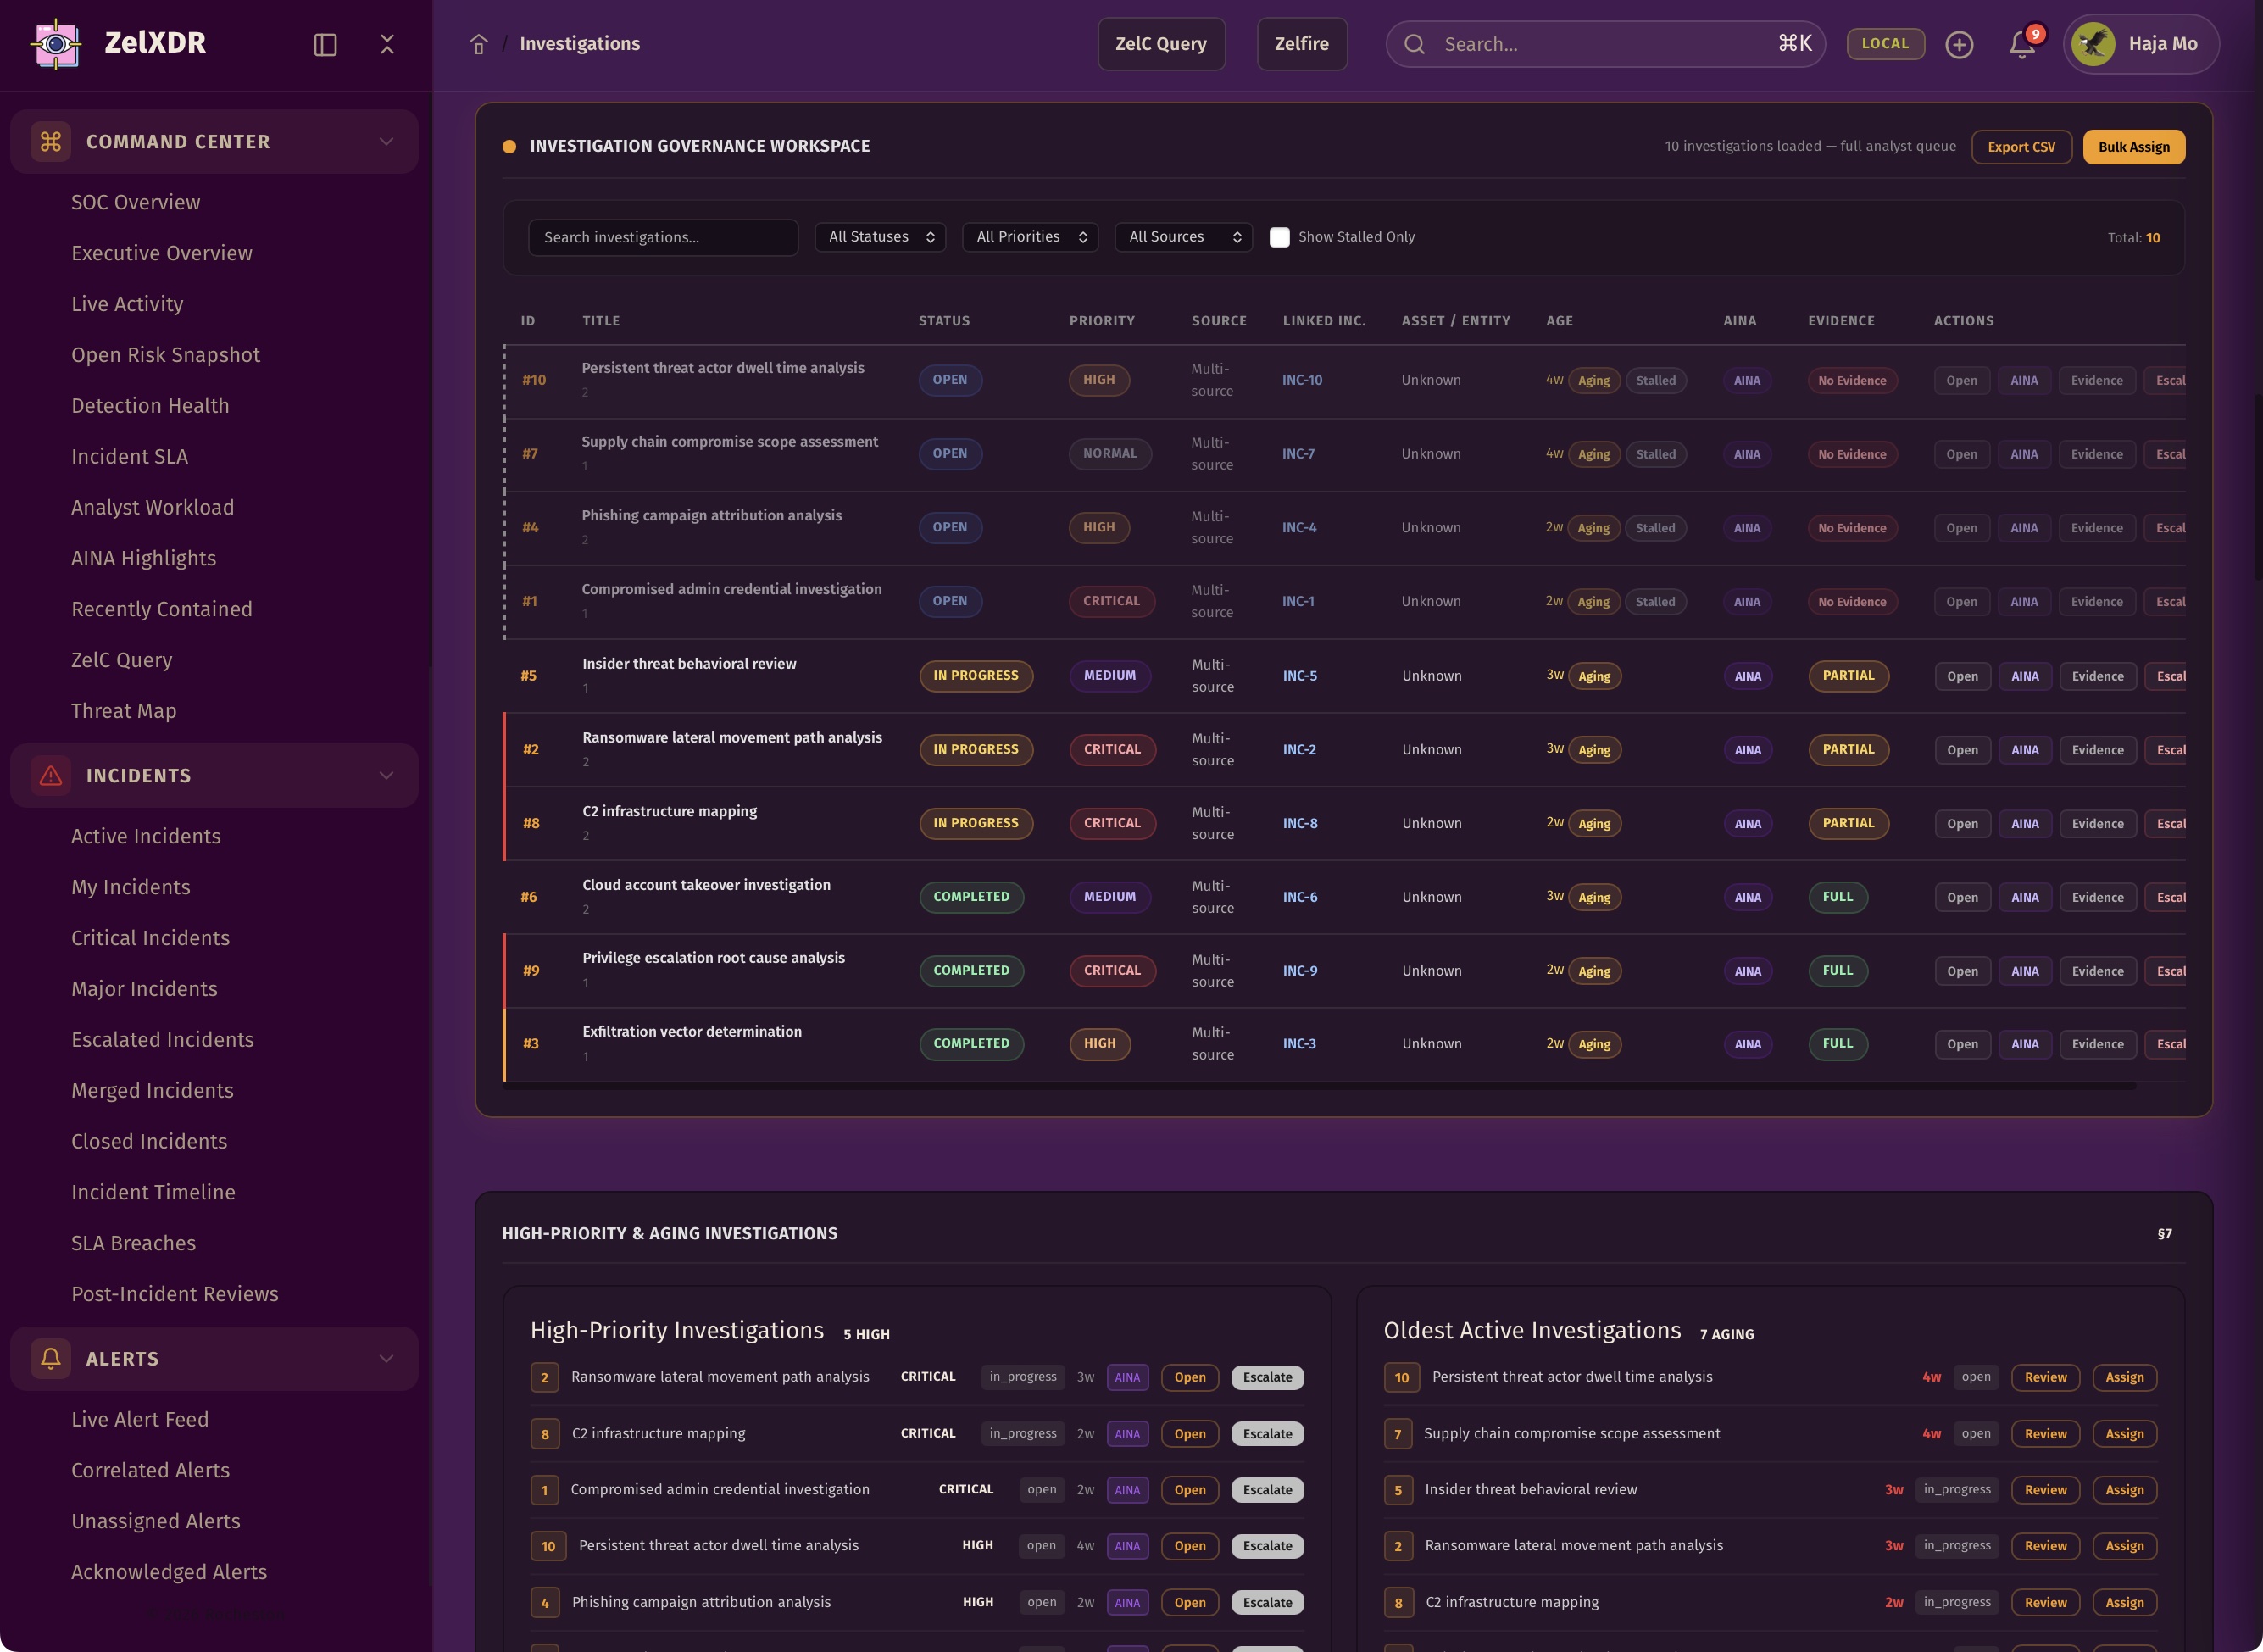The width and height of the screenshot is (2263, 1652).
Task: Collapse the Alerts section chevron
Action: pyautogui.click(x=386, y=1358)
